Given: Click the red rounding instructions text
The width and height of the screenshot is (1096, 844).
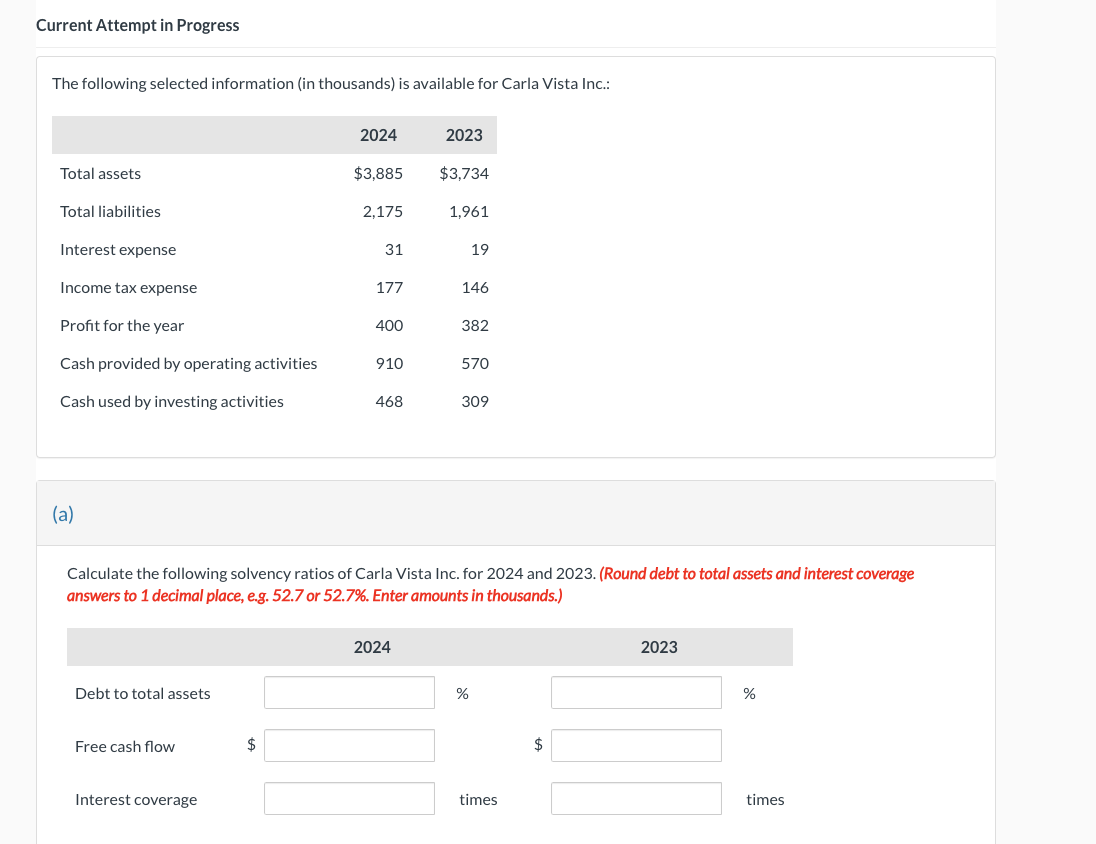Looking at the screenshot, I should coord(490,584).
